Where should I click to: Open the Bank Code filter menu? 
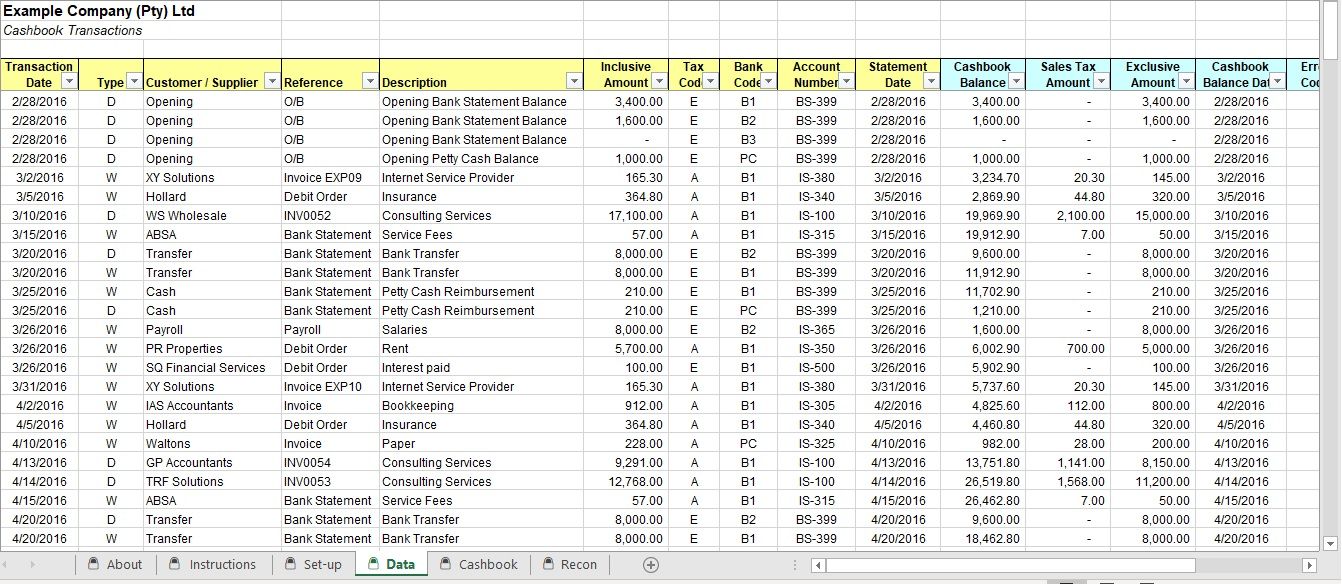[x=766, y=82]
